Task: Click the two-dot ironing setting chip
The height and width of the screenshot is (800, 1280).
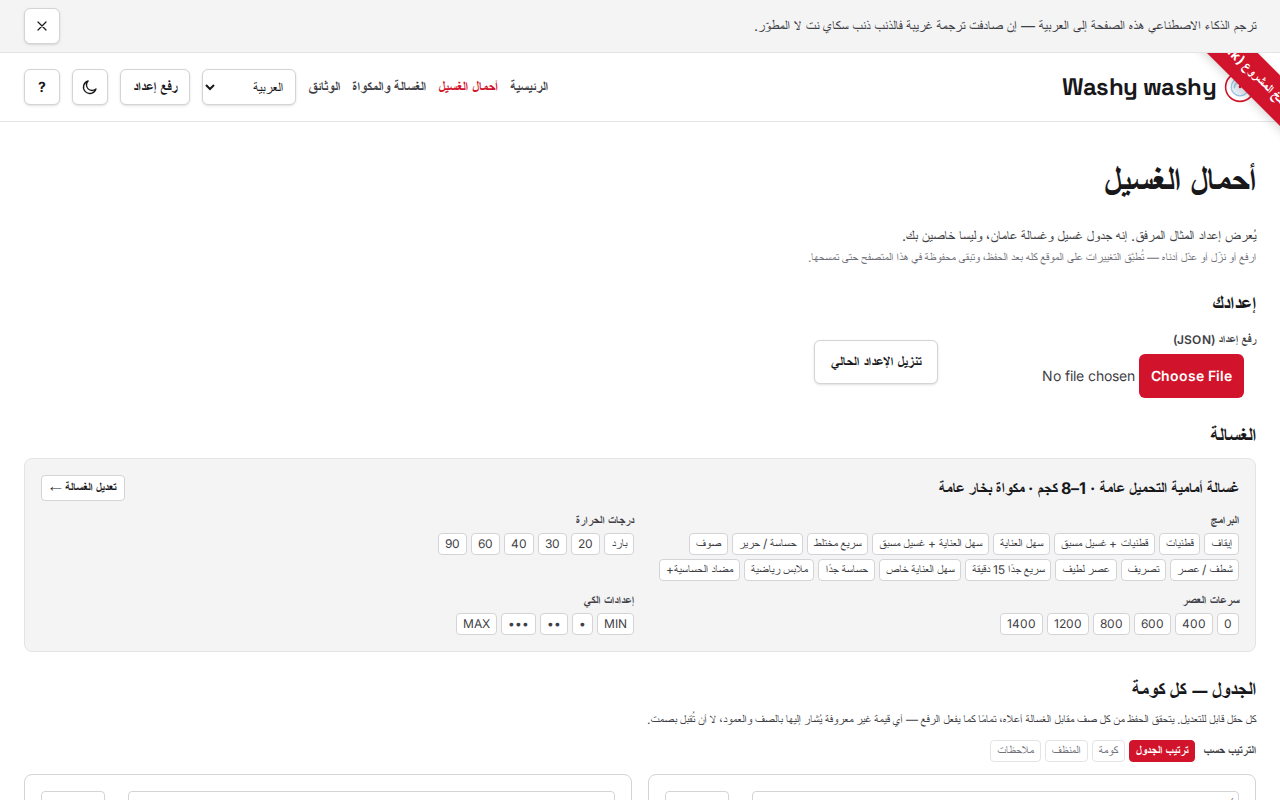Action: point(554,624)
